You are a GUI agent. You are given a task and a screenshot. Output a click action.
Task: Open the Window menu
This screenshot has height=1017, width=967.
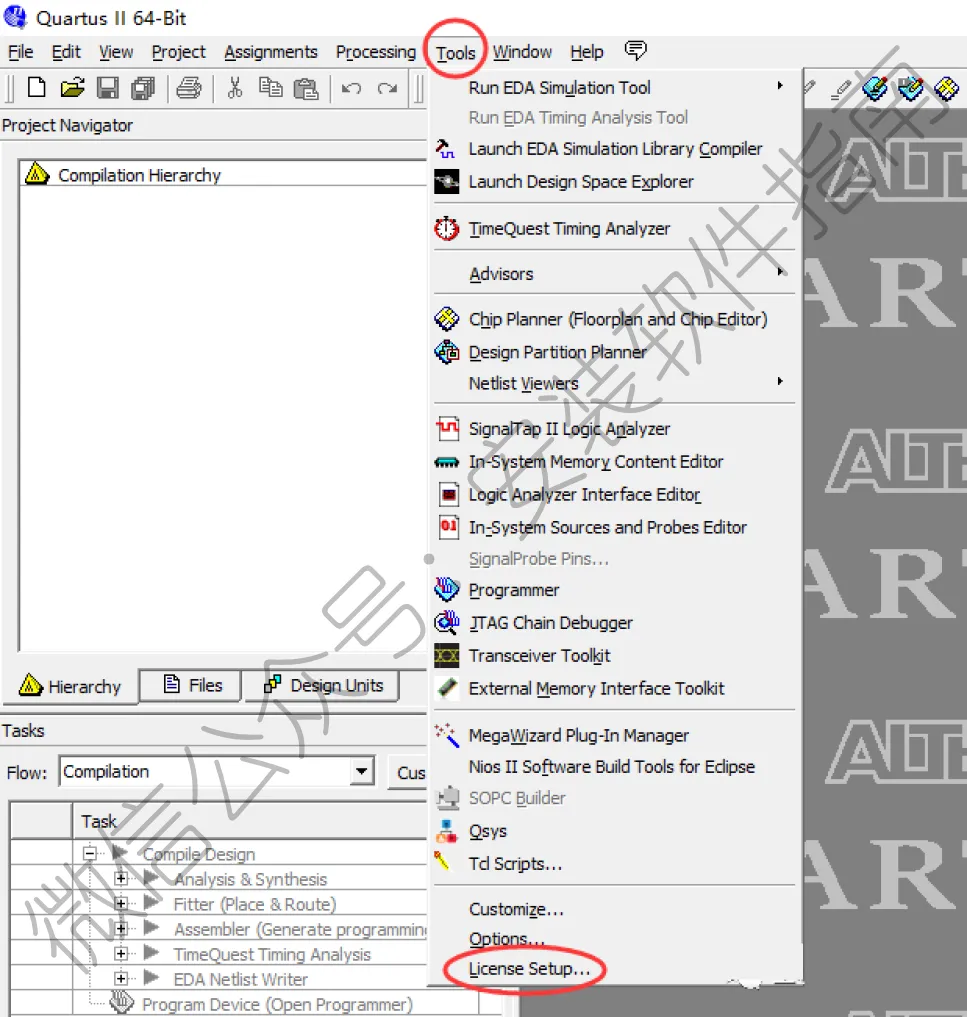tap(522, 52)
